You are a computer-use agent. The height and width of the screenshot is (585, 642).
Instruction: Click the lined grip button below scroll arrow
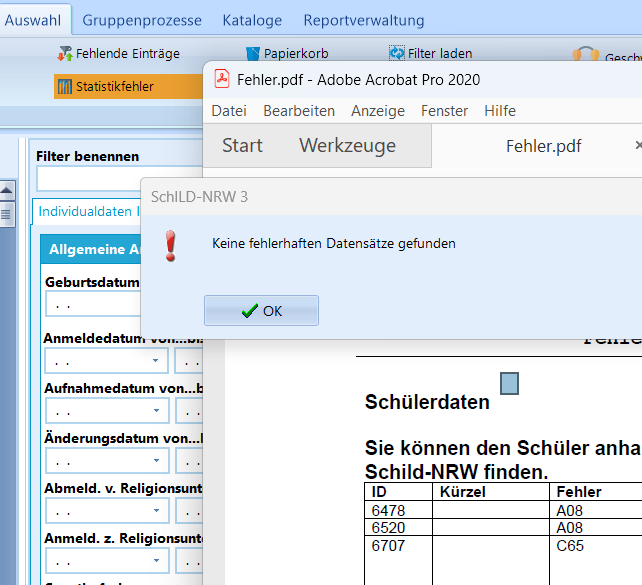coord(7,214)
